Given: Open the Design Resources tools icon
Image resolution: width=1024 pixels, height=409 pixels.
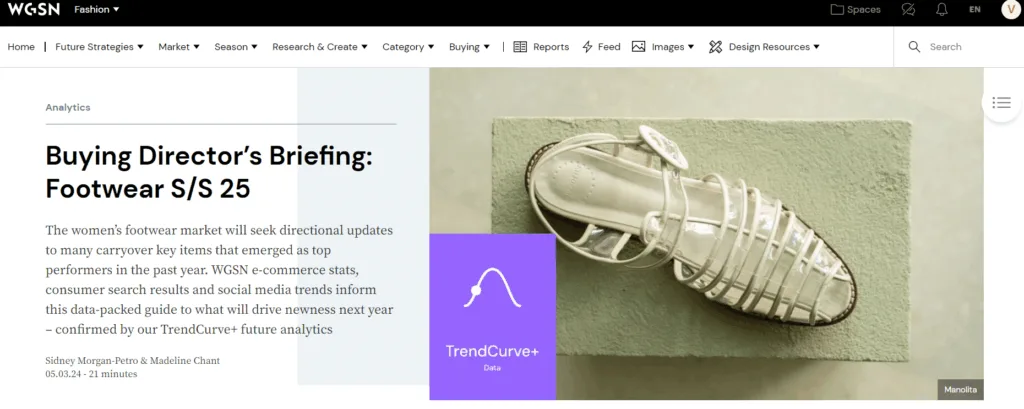Looking at the screenshot, I should point(716,47).
